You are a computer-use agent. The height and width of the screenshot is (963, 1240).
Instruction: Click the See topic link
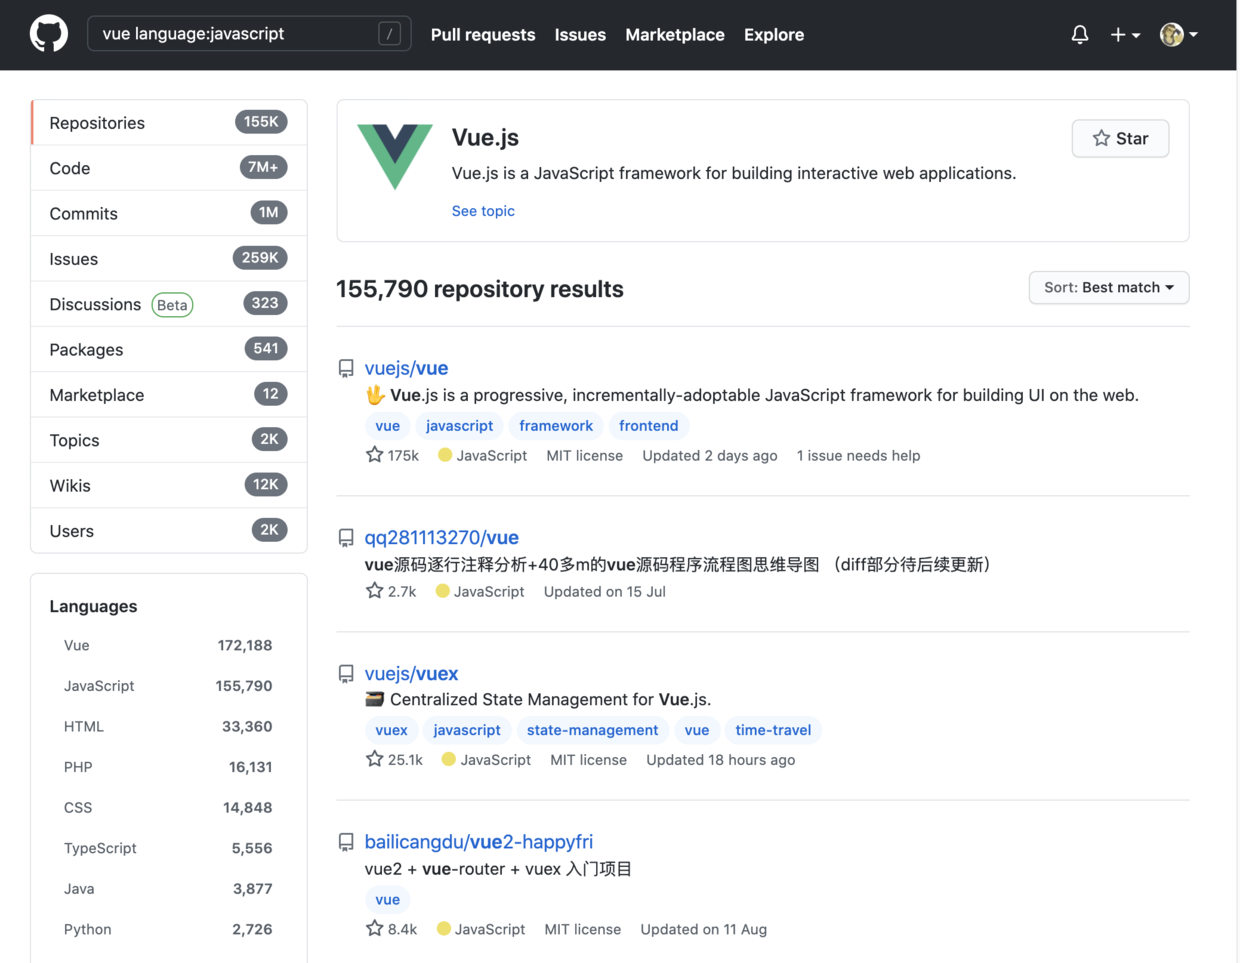(x=483, y=211)
